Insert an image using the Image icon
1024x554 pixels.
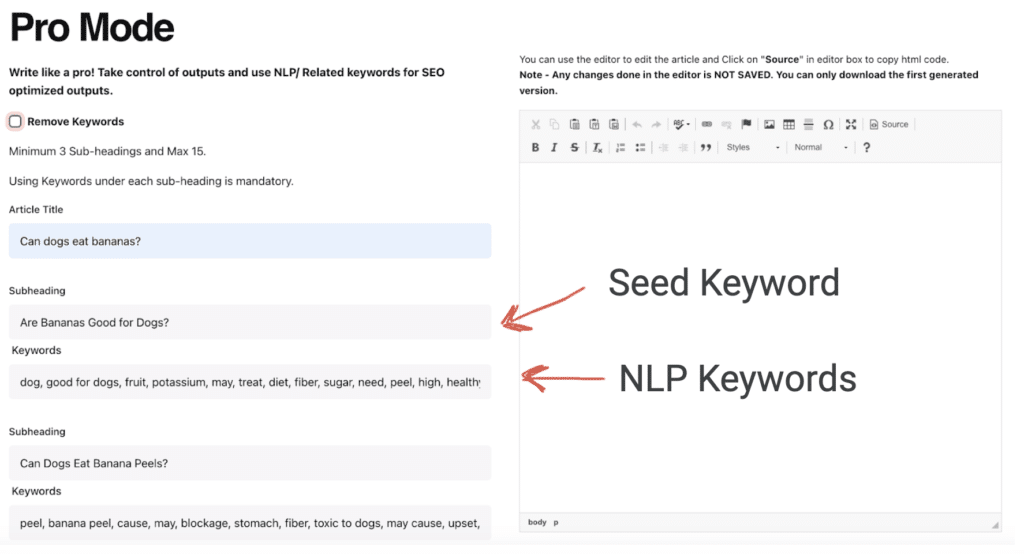click(x=769, y=125)
